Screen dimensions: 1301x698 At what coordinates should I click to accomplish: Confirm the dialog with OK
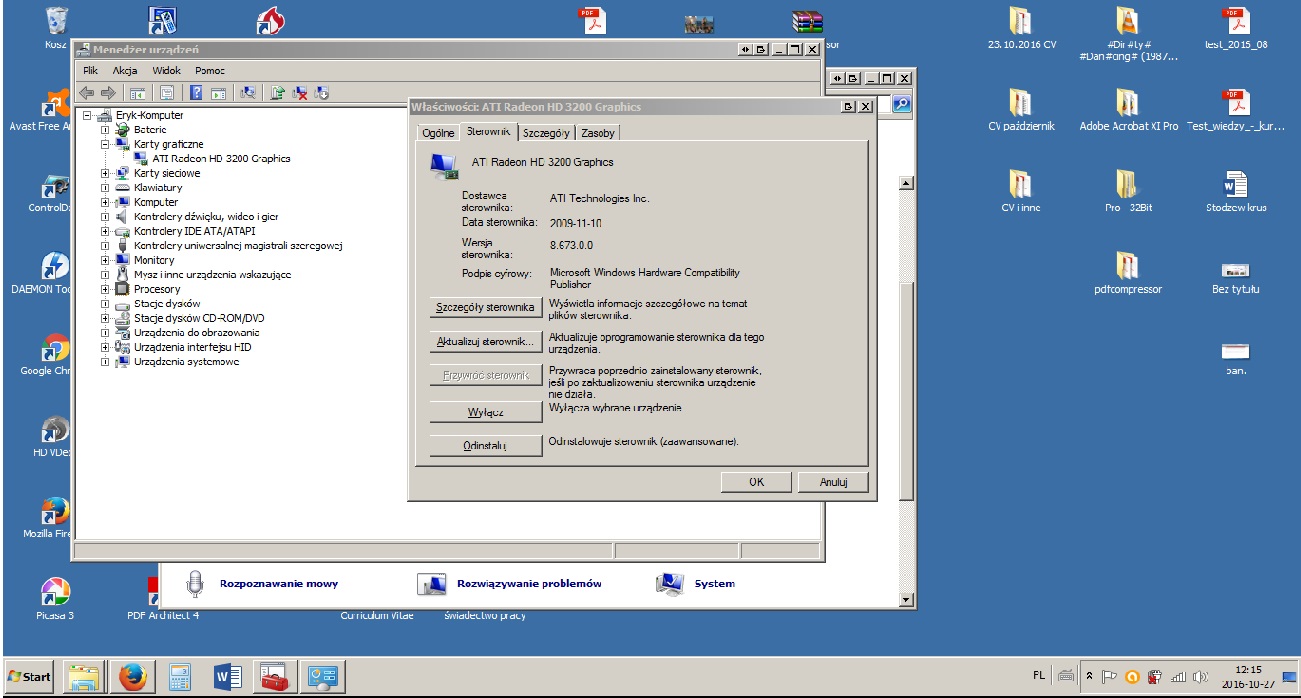(x=757, y=482)
